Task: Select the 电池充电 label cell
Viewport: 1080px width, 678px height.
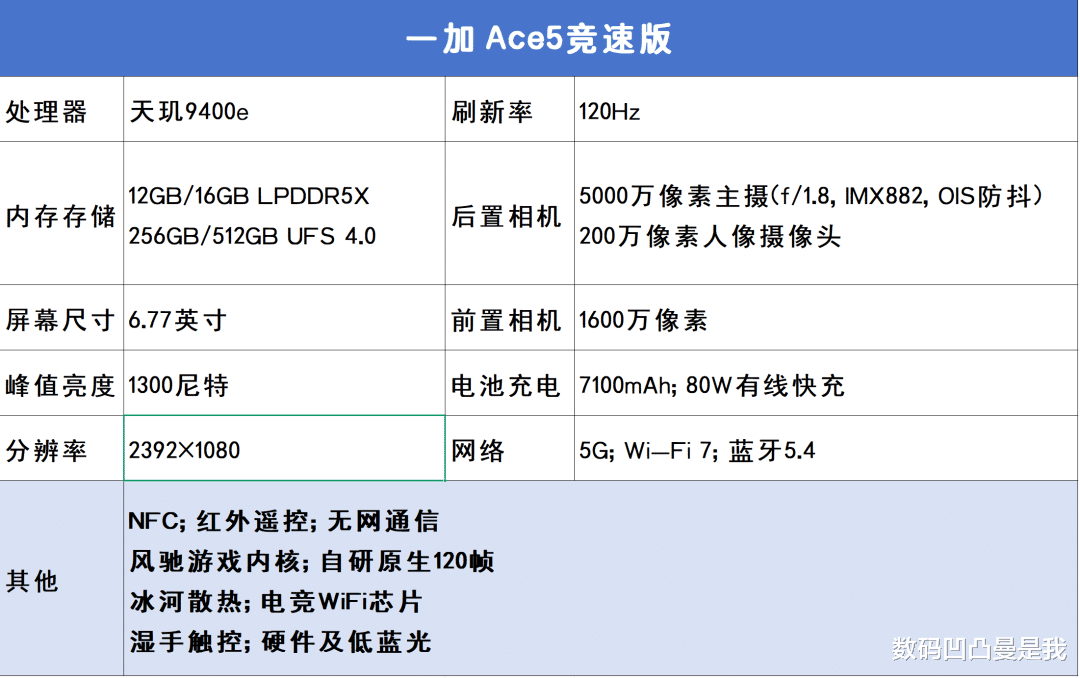Action: [x=510, y=383]
